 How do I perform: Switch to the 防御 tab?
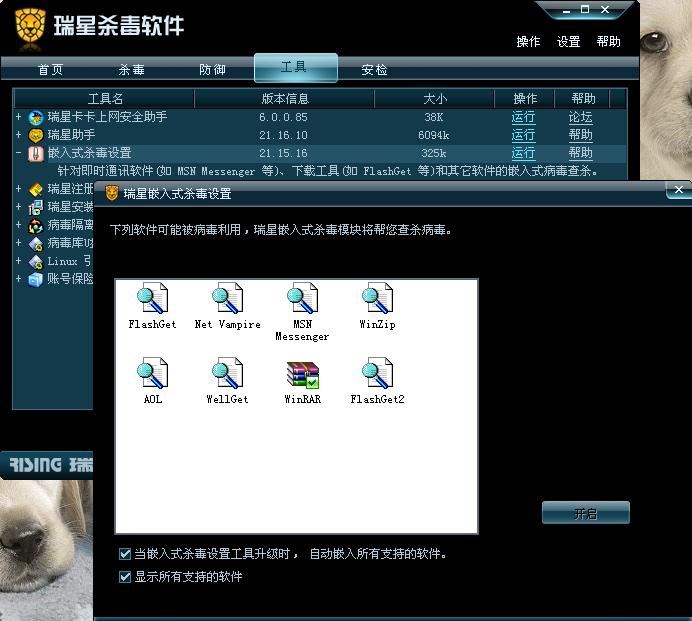[212, 70]
